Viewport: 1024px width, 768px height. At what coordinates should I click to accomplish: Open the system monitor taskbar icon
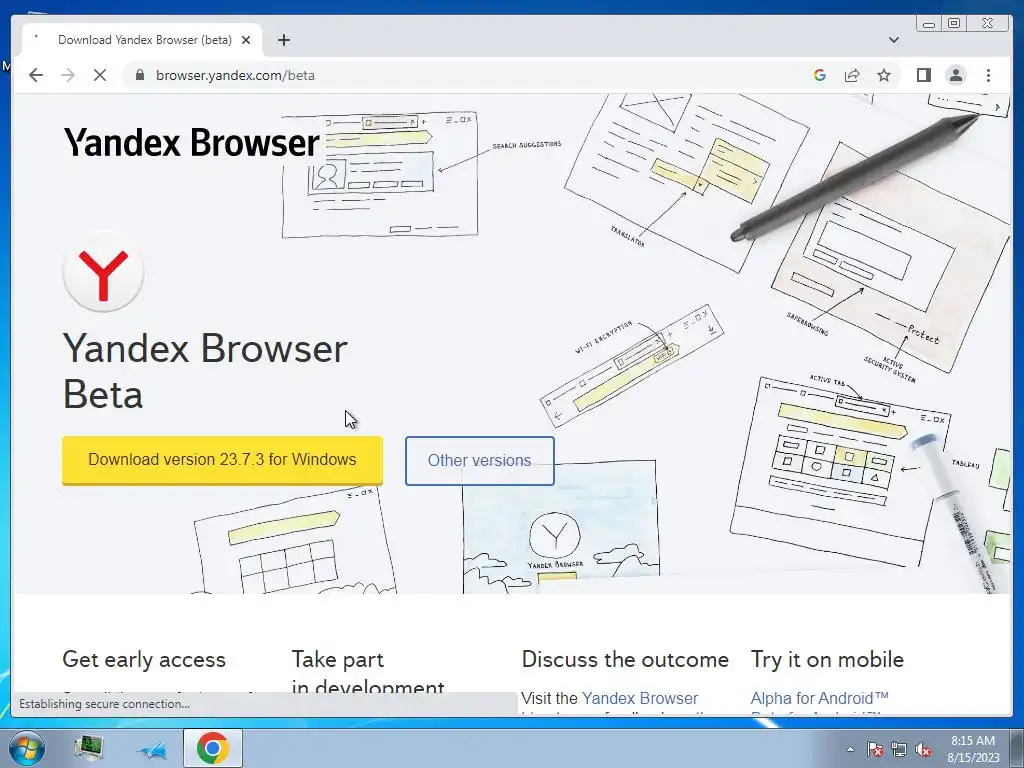click(x=88, y=748)
